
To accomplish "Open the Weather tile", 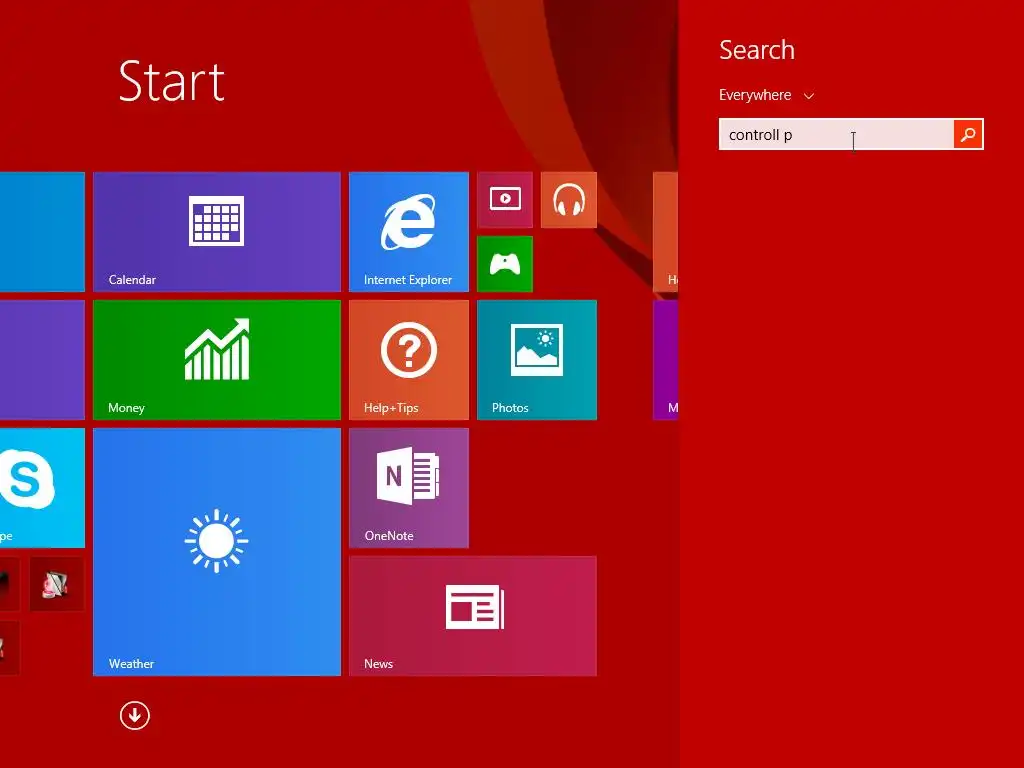I will coord(217,552).
